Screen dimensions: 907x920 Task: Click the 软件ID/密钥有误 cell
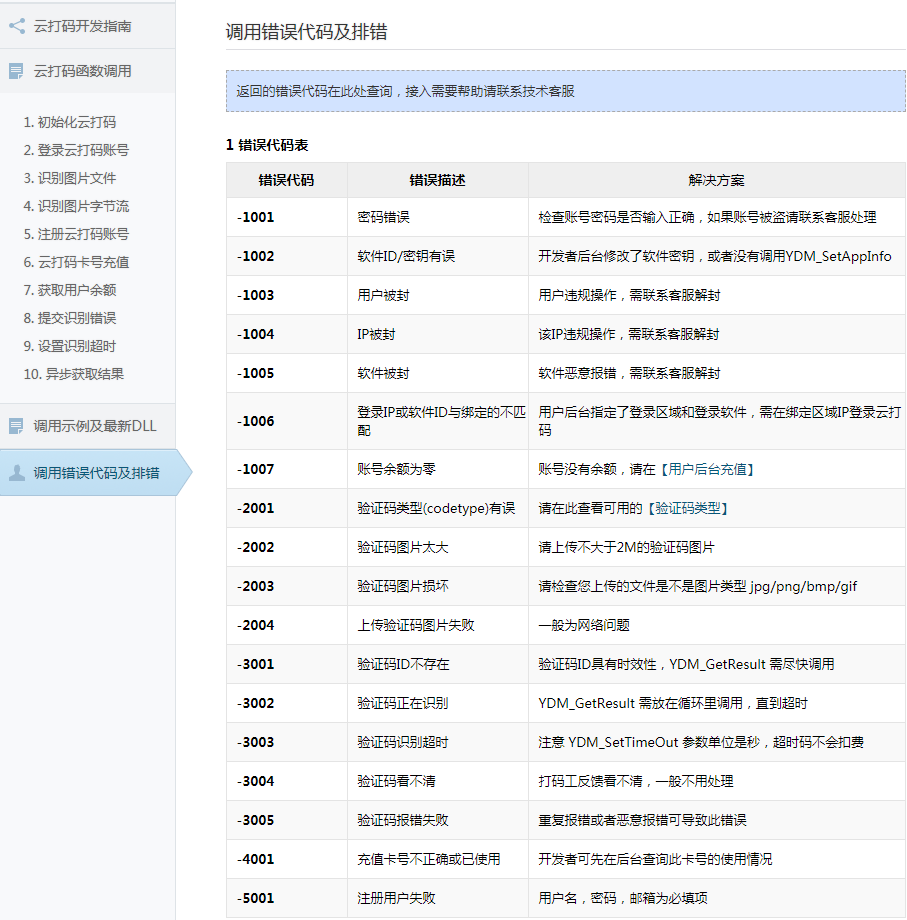(x=438, y=256)
